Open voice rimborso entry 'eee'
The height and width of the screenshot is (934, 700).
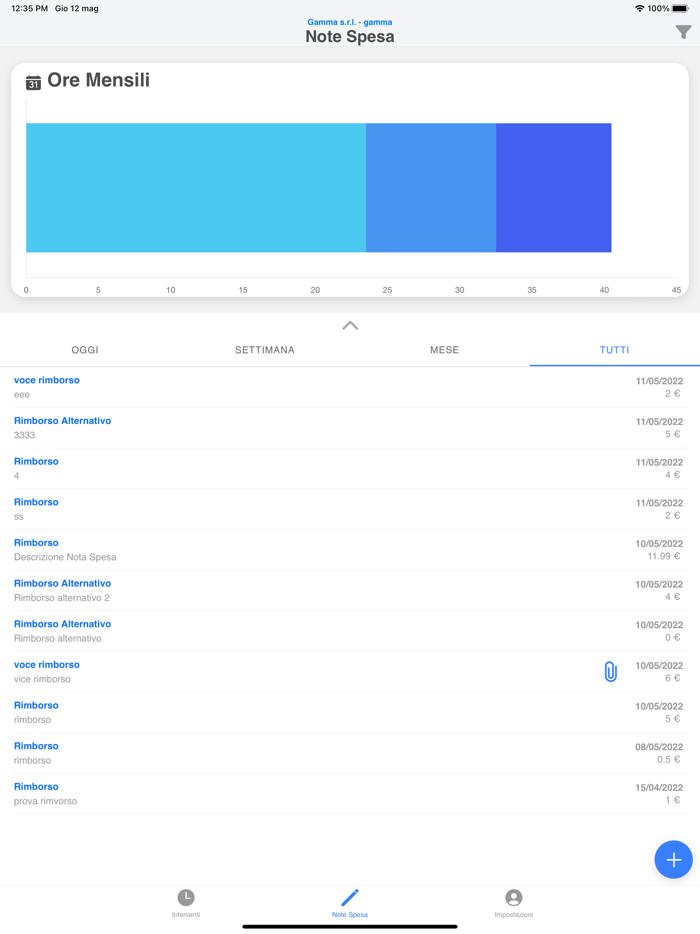350,387
